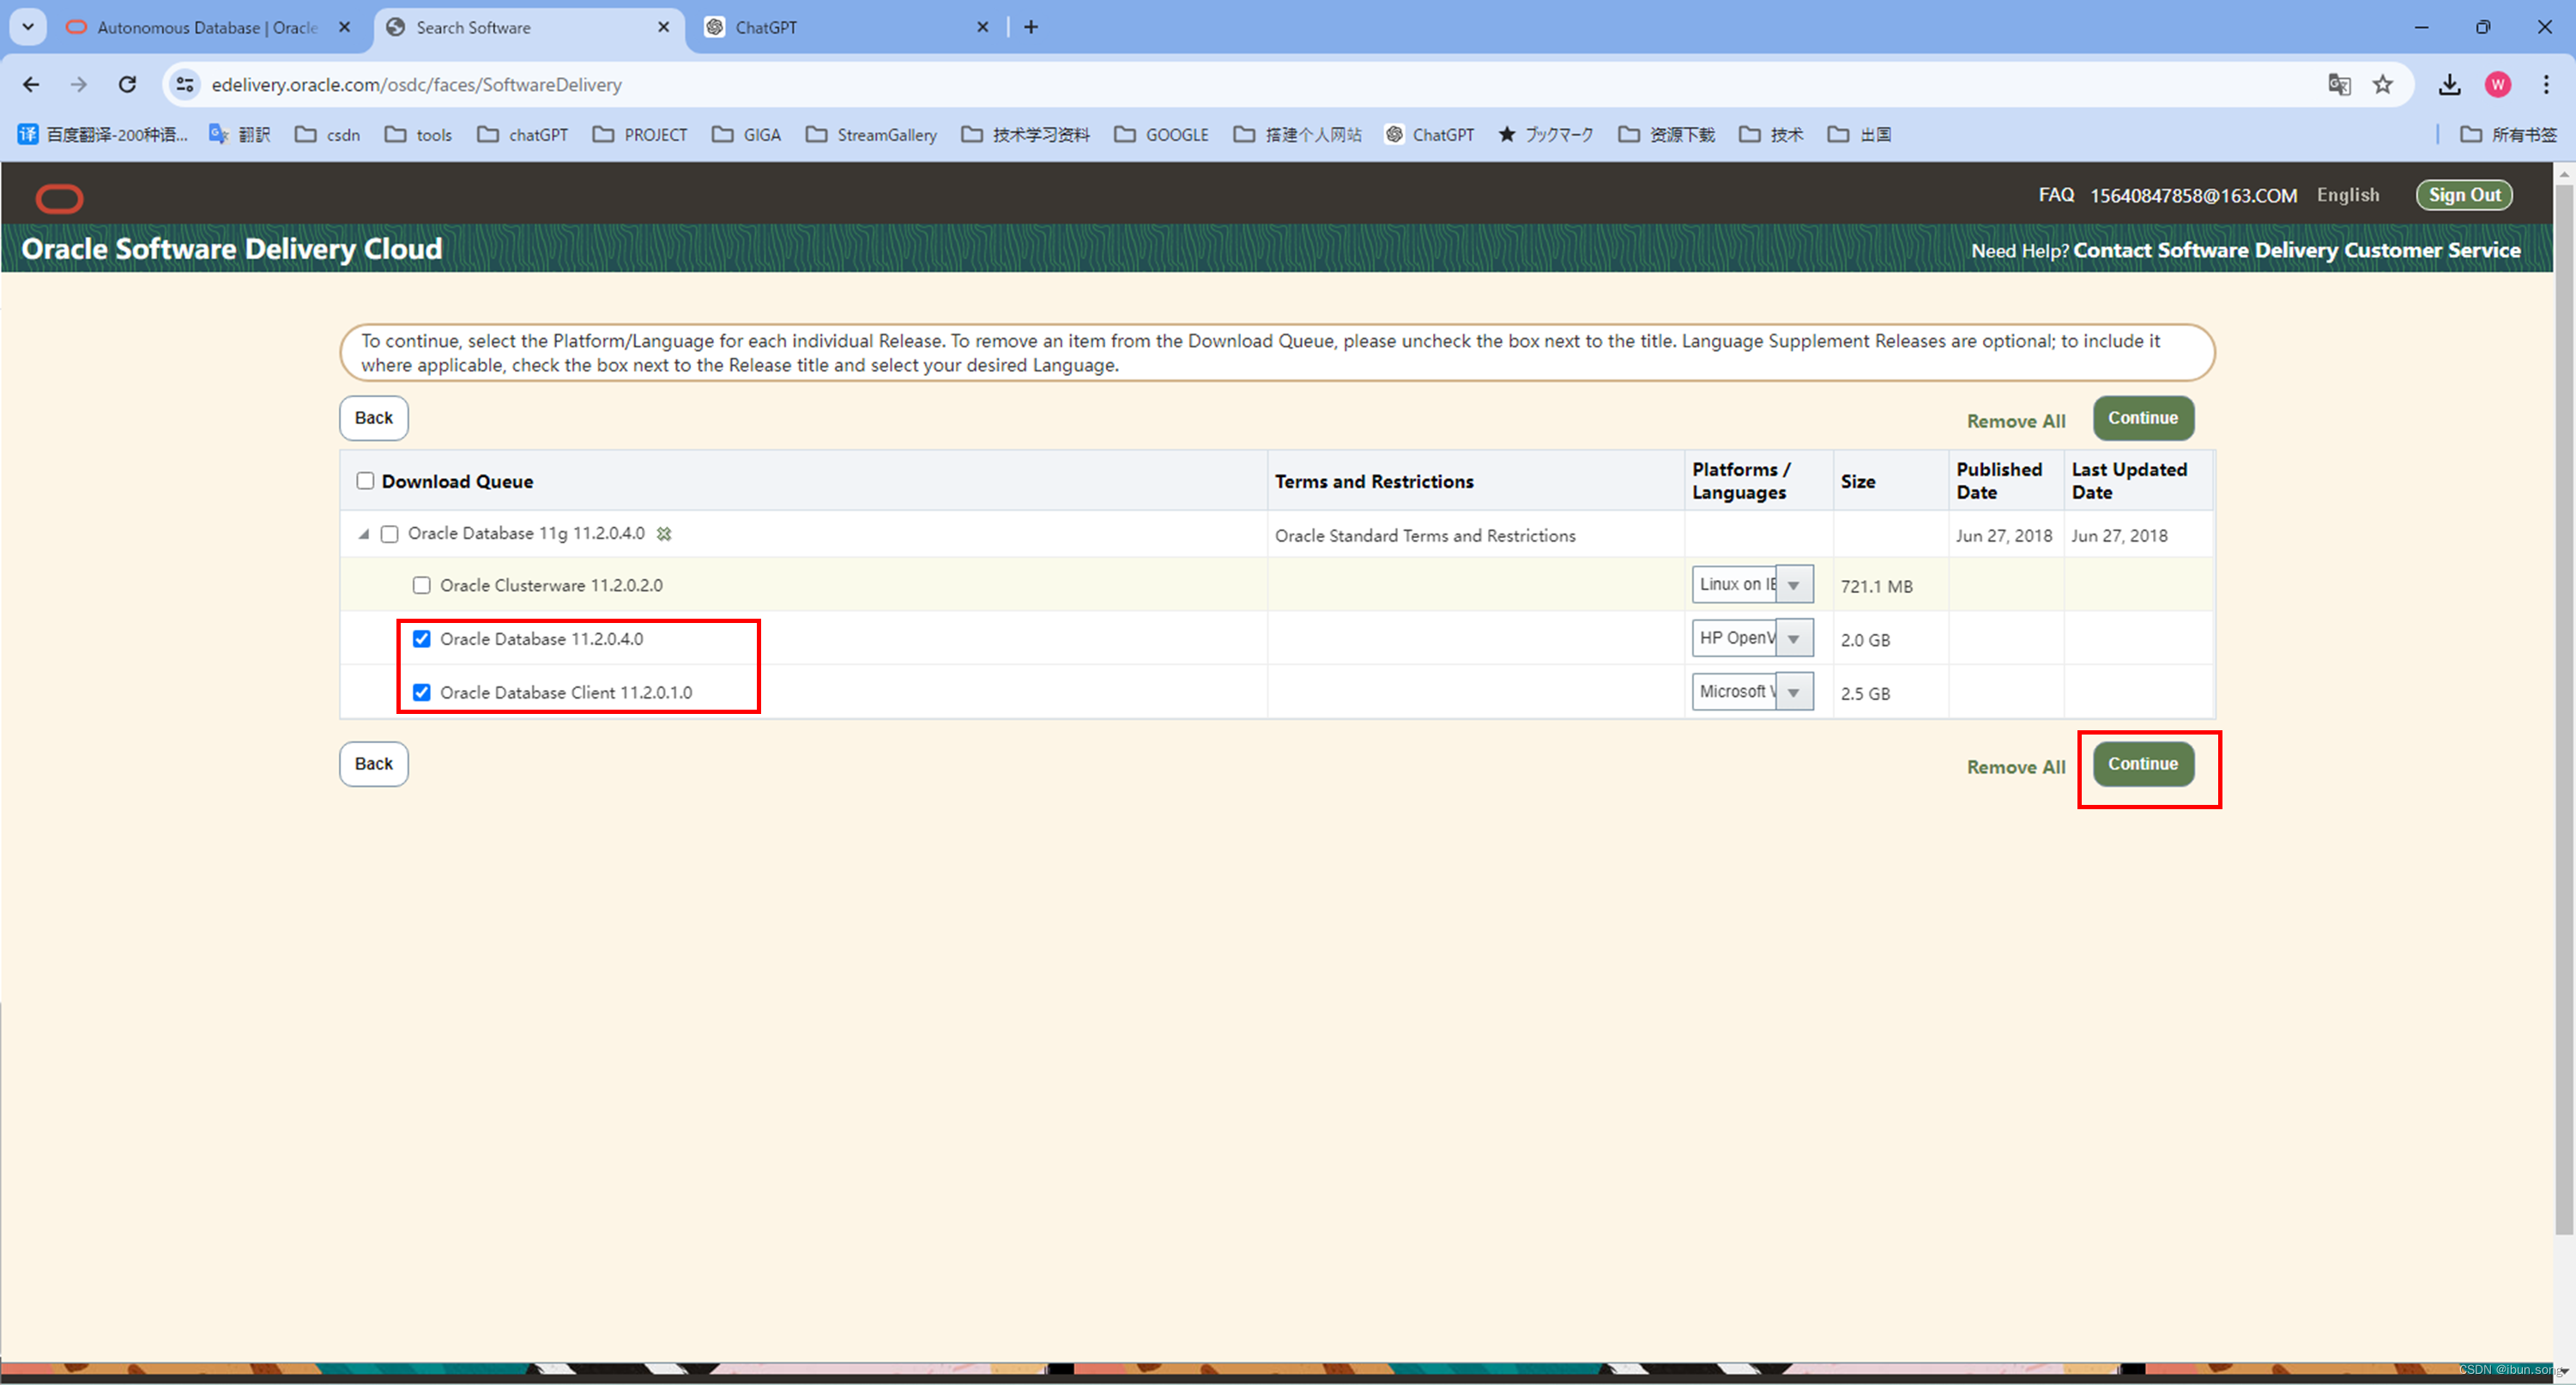Close the Search Software tab
This screenshot has height=1385, width=2576.
coord(663,27)
